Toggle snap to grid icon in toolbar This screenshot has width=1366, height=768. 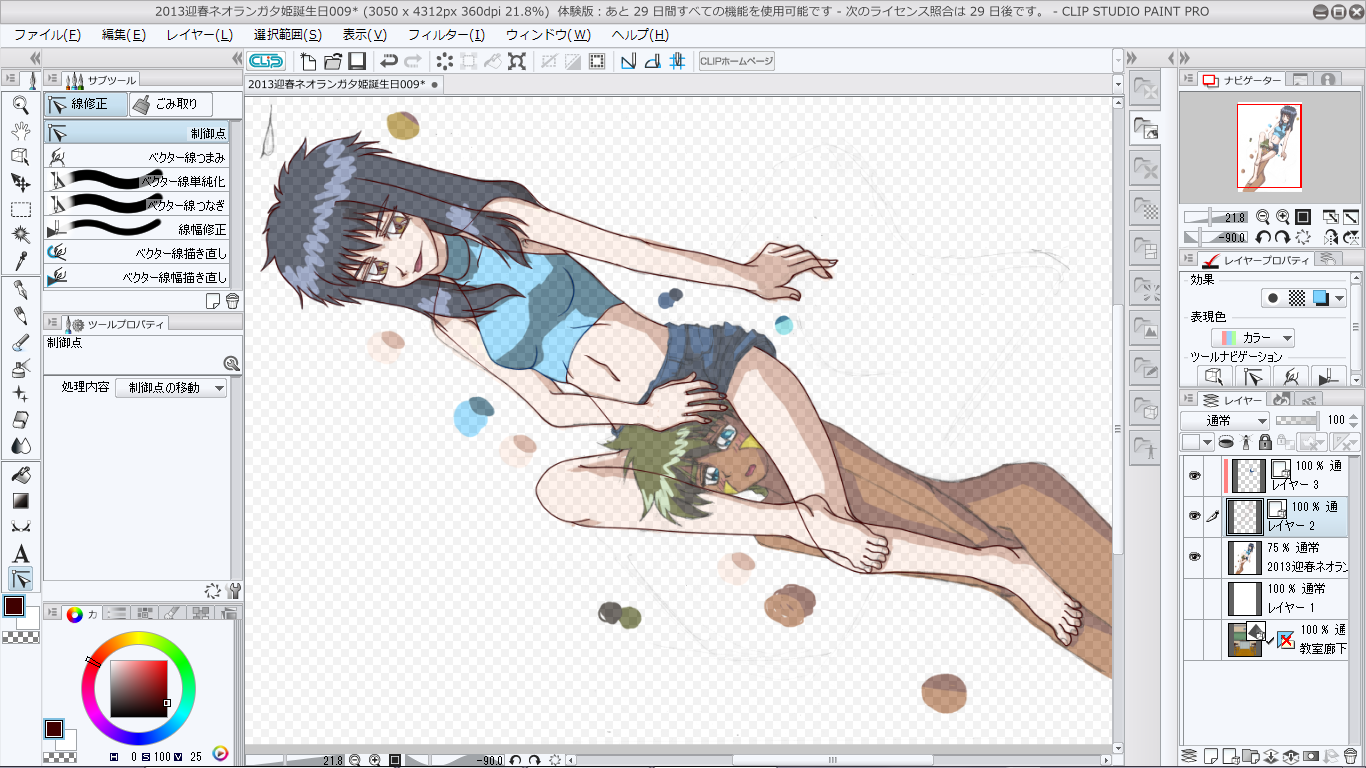677,61
